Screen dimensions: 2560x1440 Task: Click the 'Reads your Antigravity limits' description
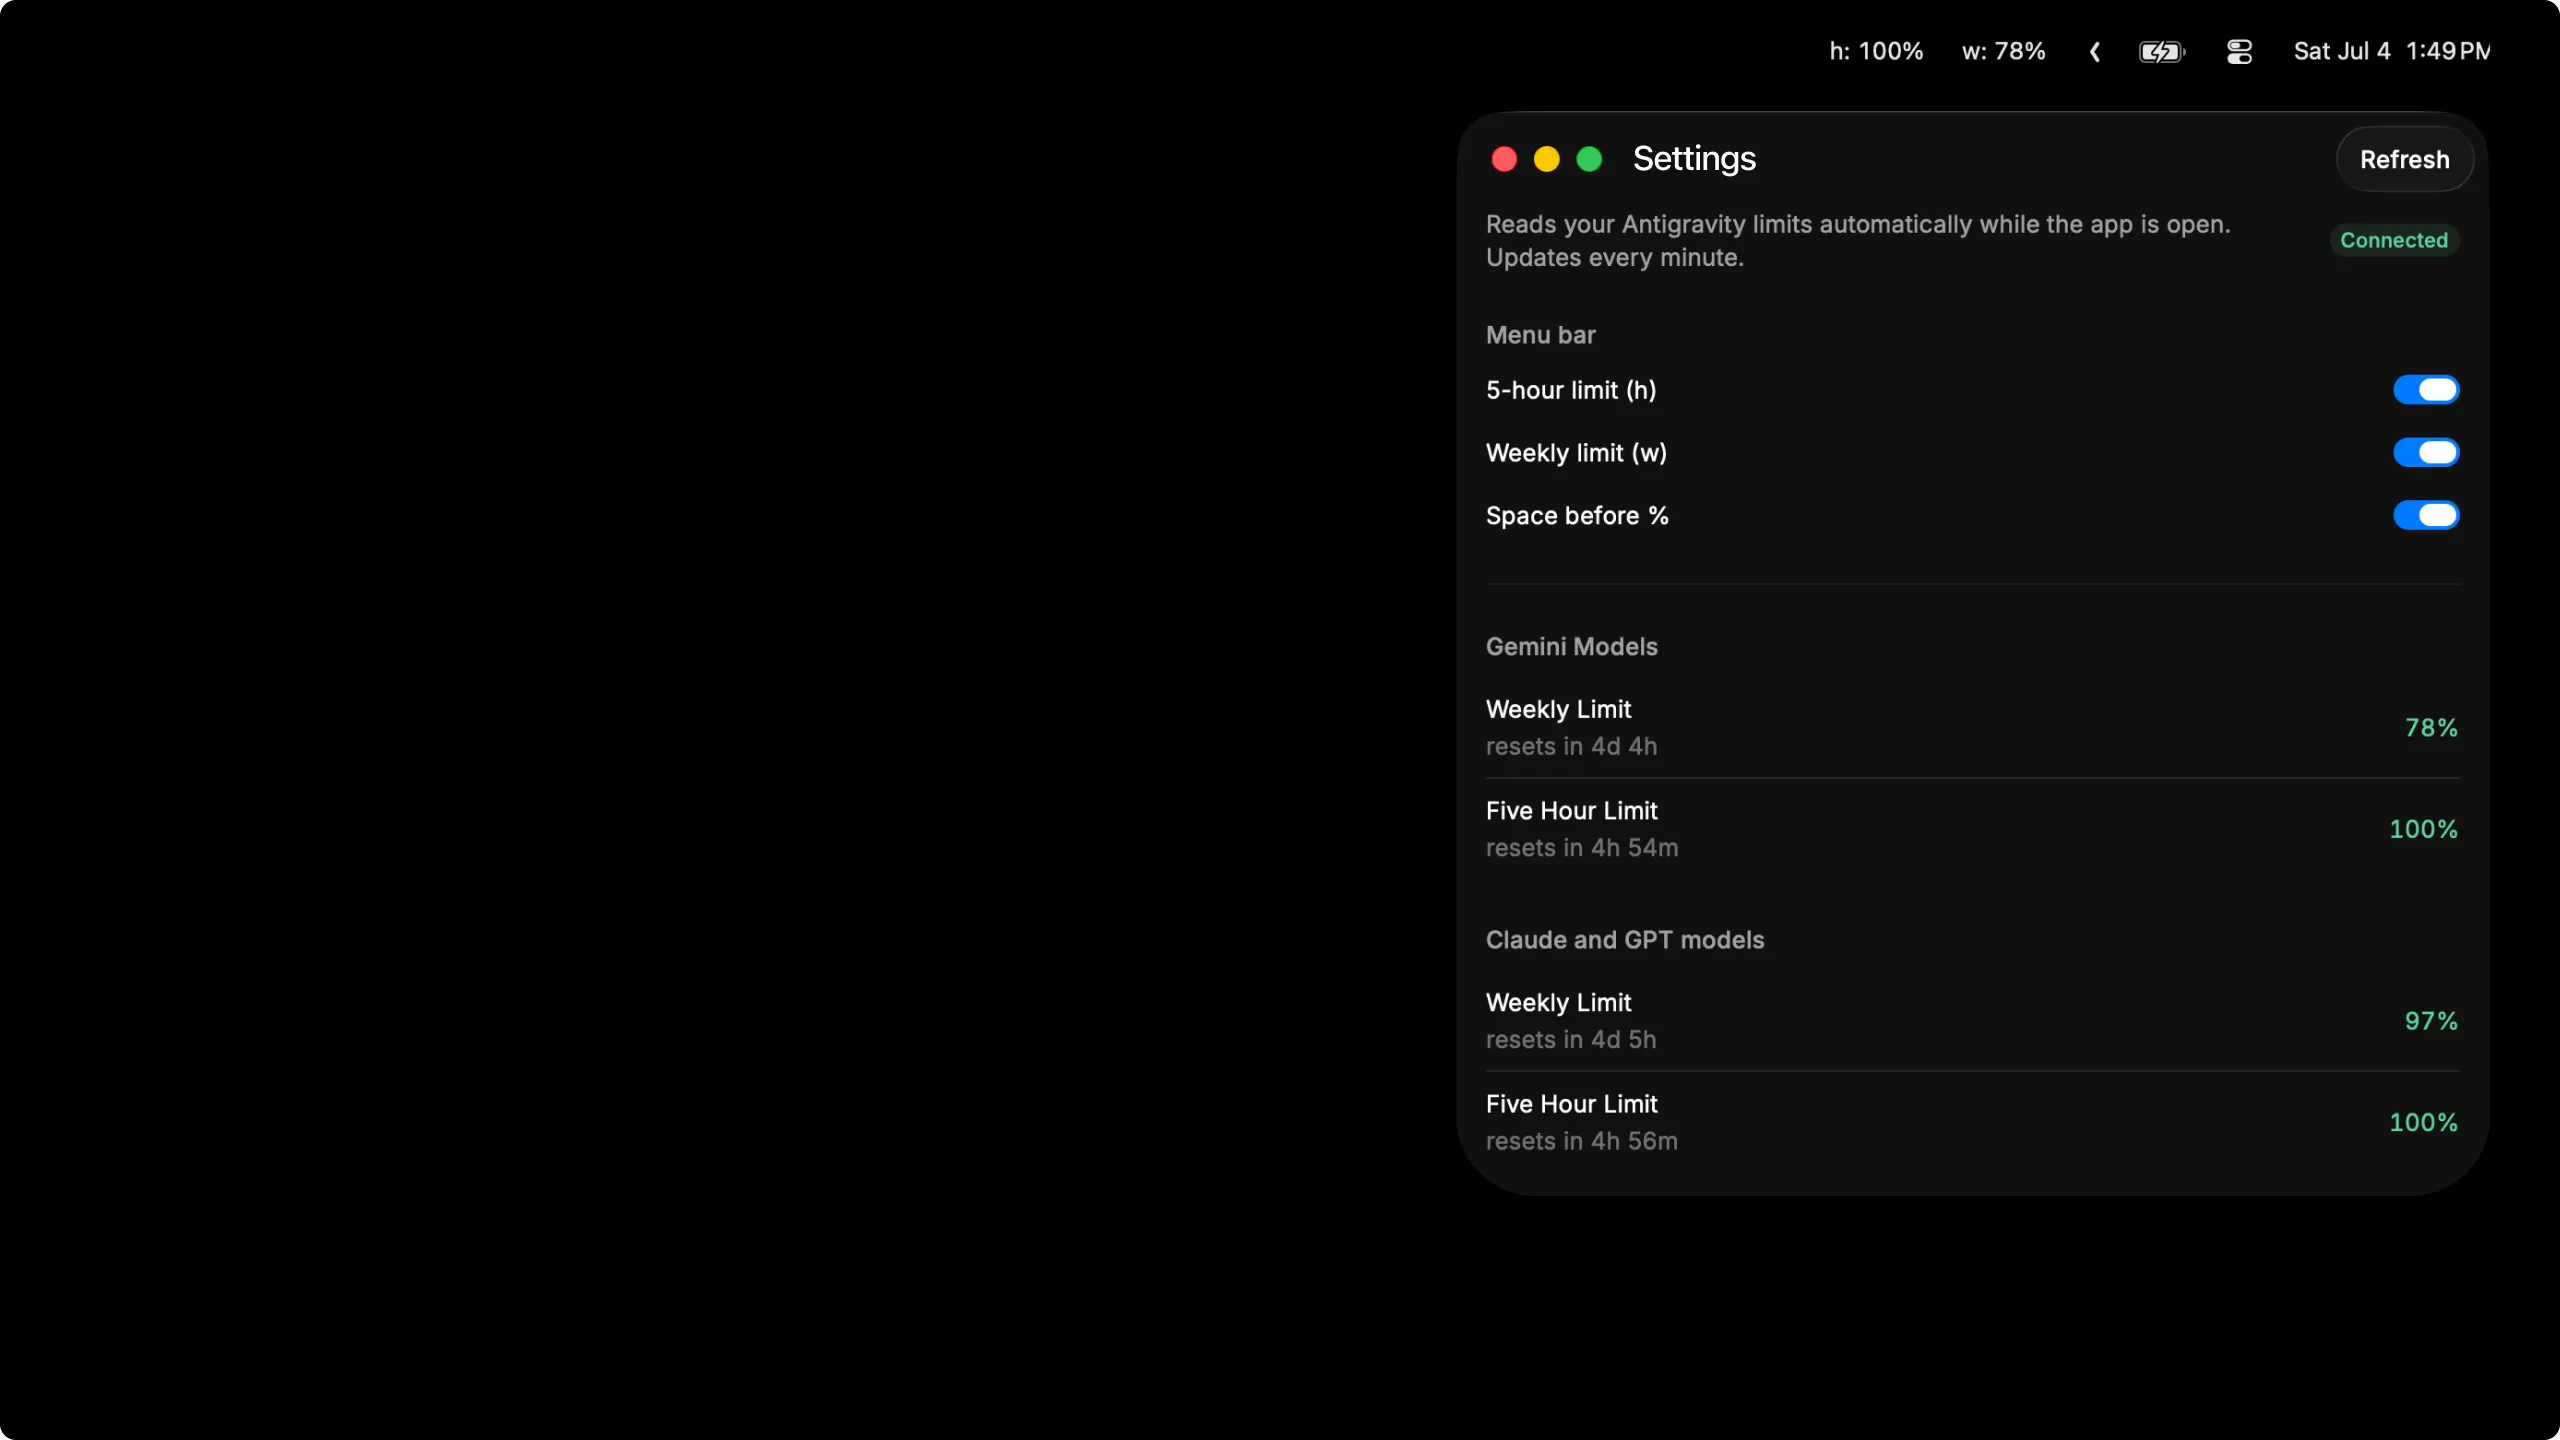[x=1858, y=241]
